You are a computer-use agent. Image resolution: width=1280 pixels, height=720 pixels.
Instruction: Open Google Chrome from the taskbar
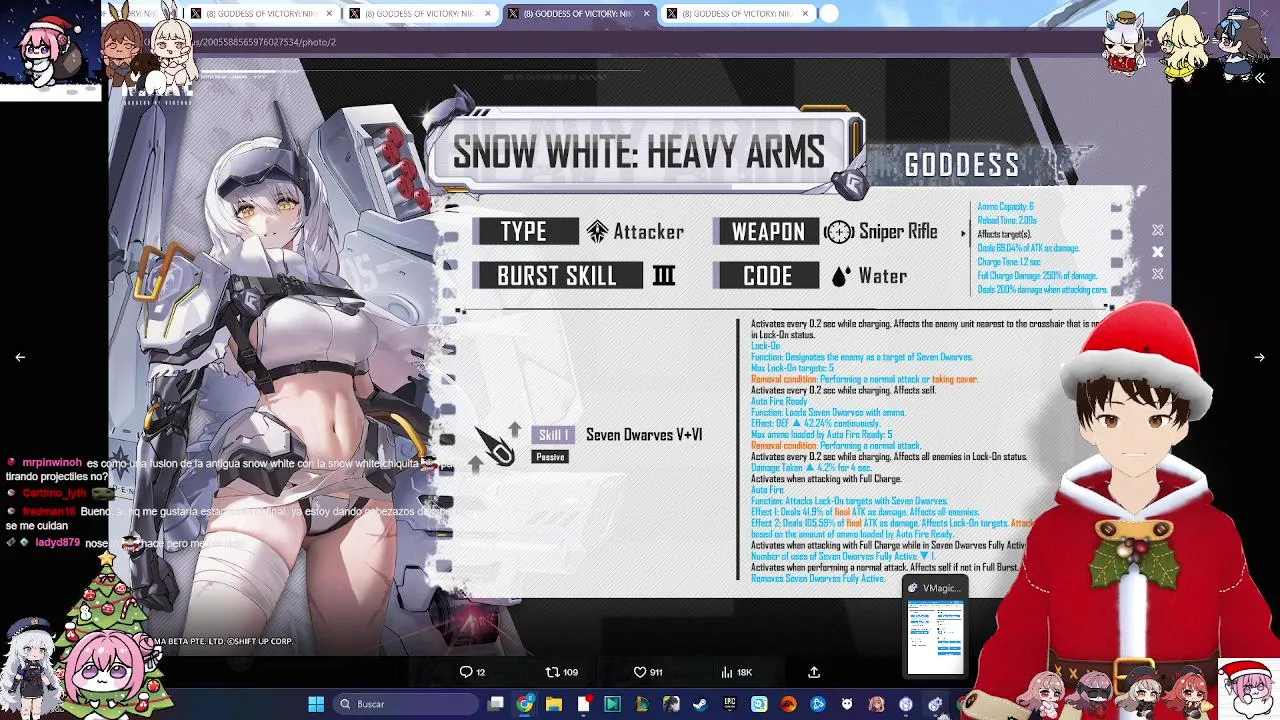point(525,704)
